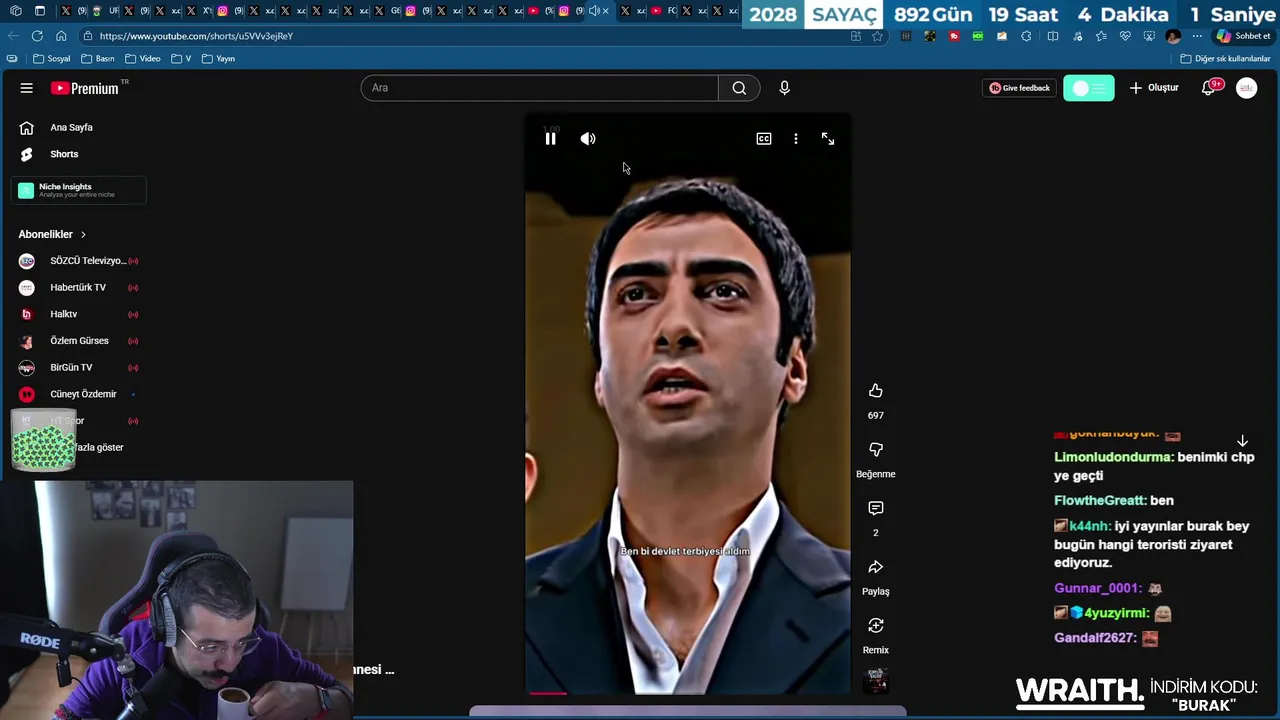Open the YouTube hamburger guide menu
Viewport: 1280px width, 720px height.
pos(27,88)
